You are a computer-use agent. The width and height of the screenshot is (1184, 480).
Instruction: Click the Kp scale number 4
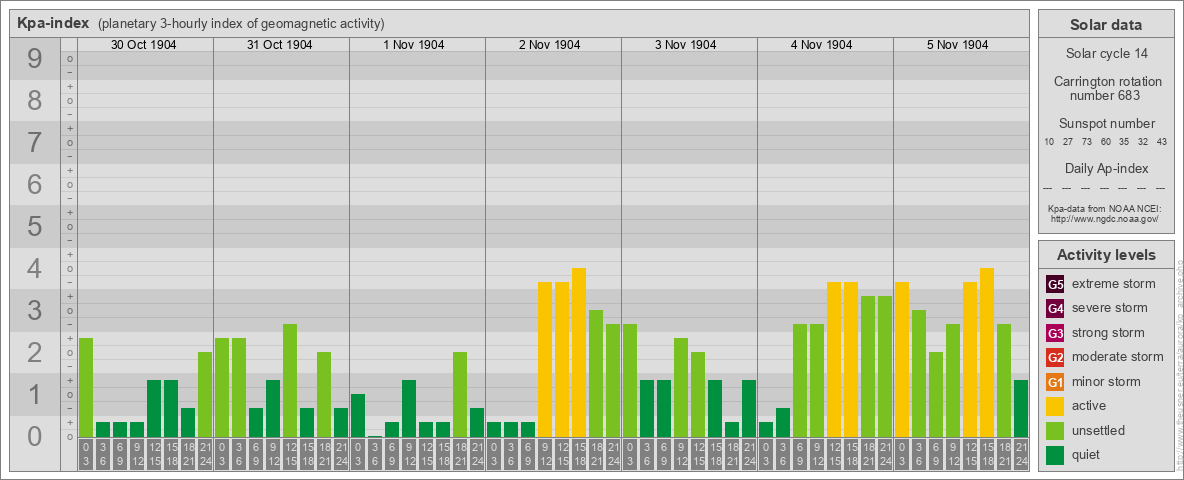coord(34,269)
